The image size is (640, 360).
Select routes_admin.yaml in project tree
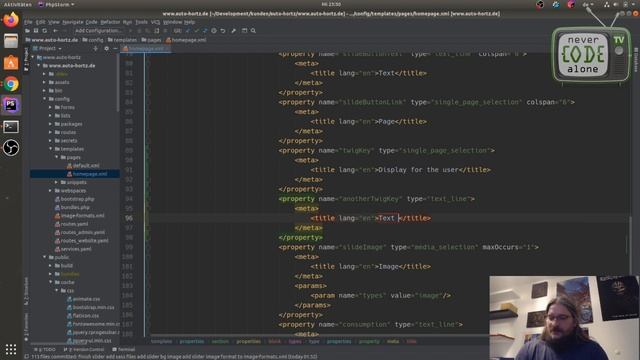pos(80,232)
